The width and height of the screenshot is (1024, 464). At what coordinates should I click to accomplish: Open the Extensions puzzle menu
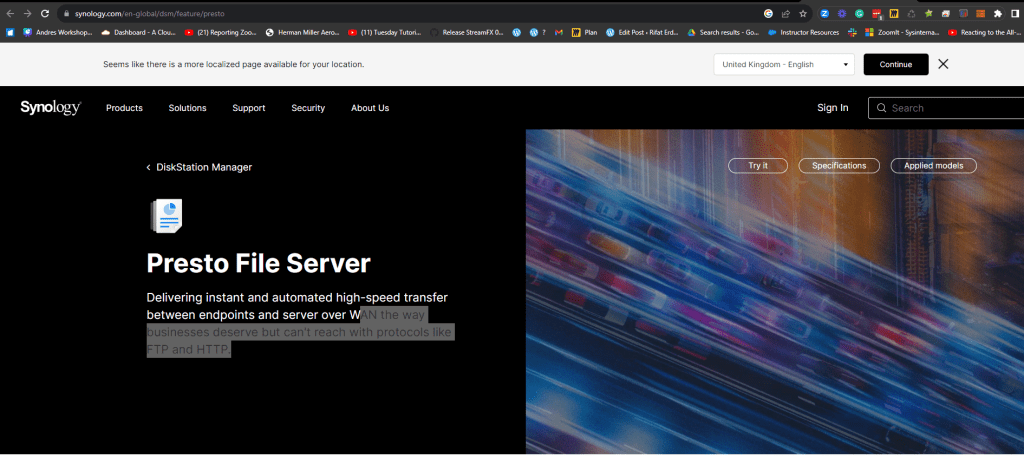(x=997, y=13)
